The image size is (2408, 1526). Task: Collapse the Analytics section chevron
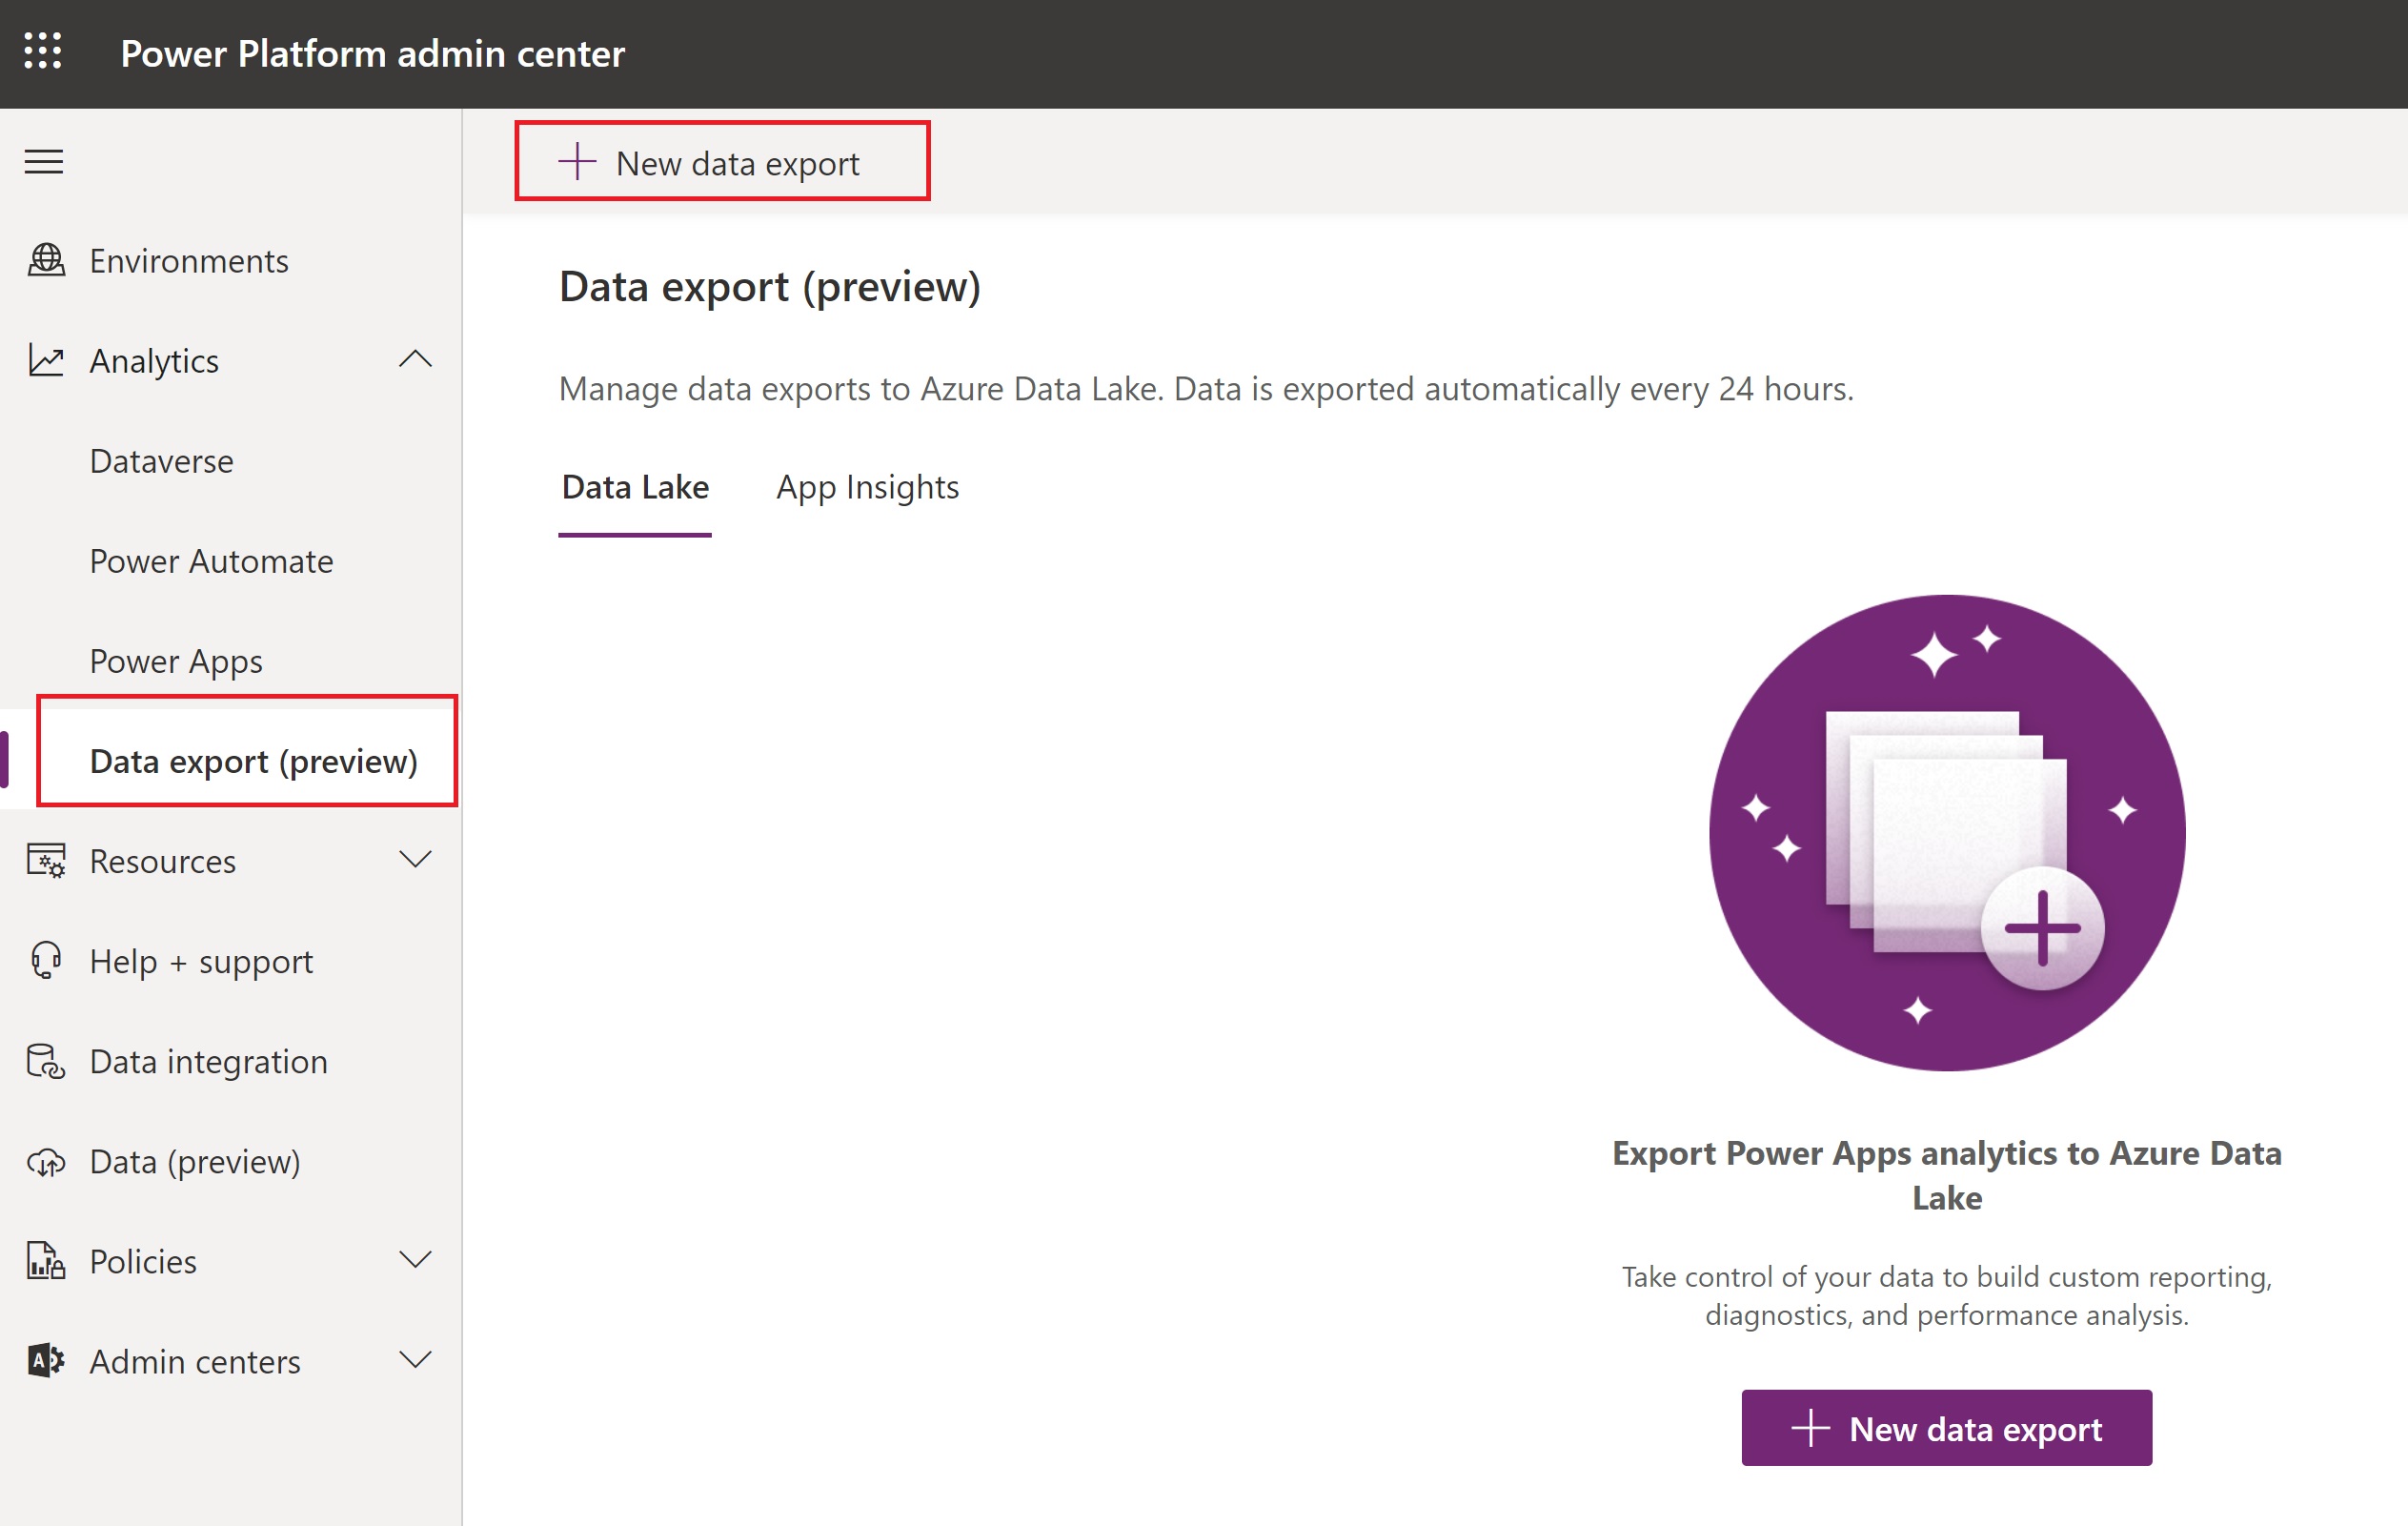click(x=415, y=359)
